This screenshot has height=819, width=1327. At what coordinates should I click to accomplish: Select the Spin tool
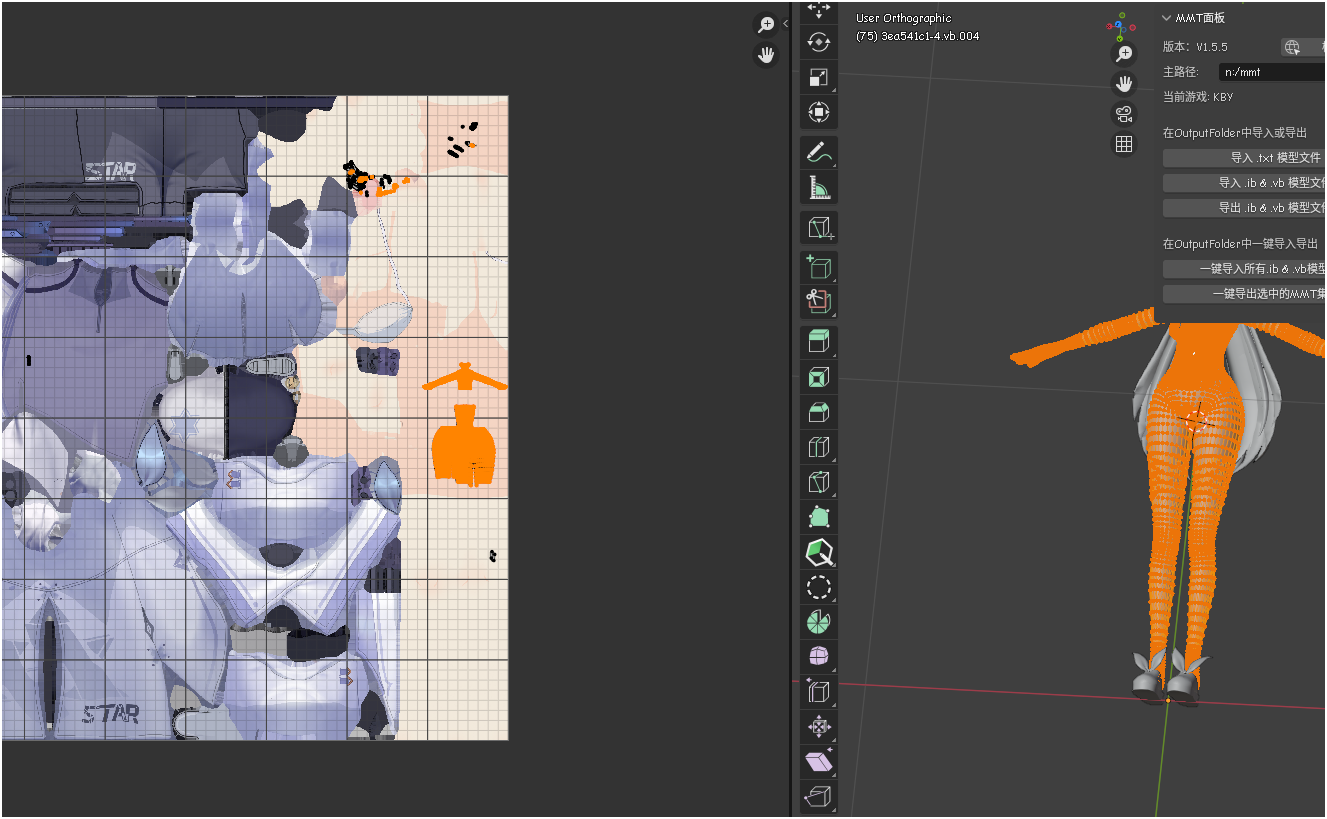819,621
